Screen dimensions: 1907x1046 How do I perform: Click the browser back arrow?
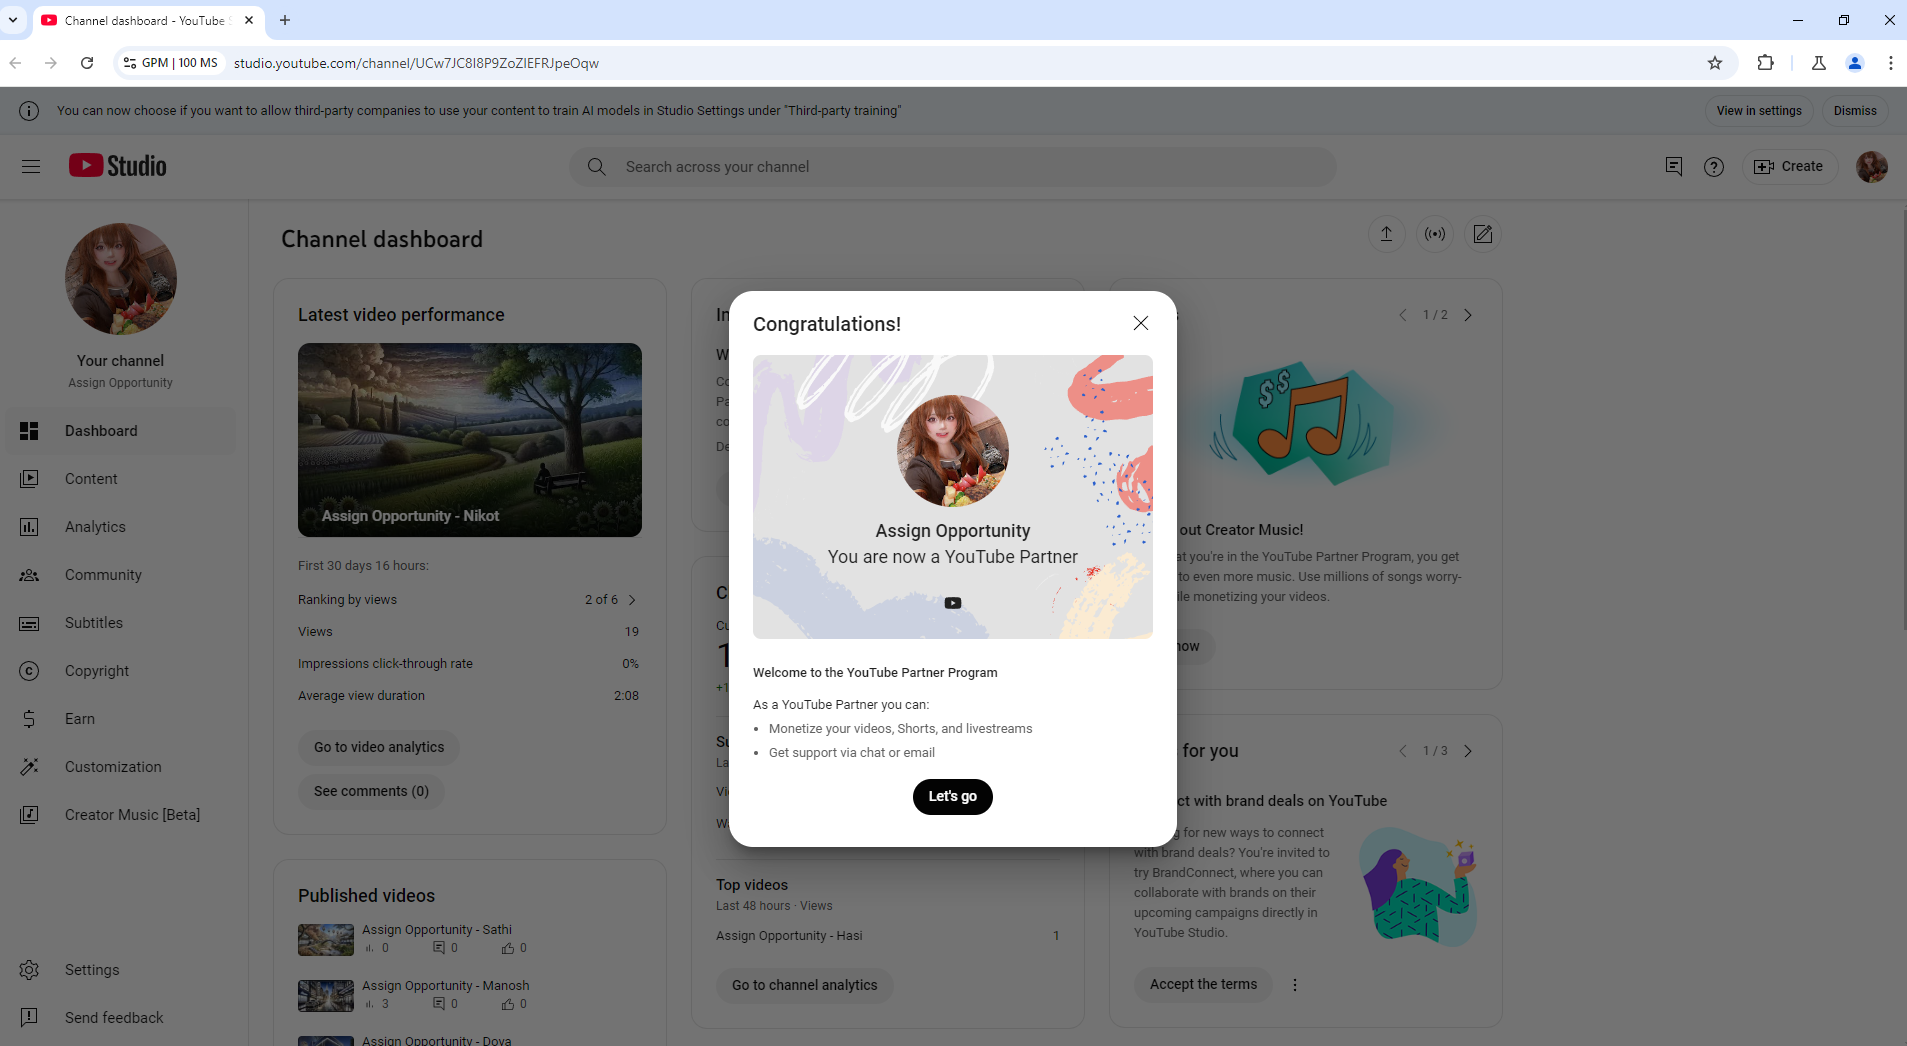coord(16,63)
